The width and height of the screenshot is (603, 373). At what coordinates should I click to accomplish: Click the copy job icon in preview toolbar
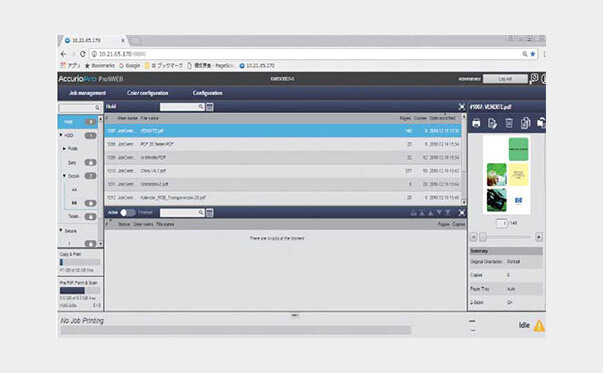tap(525, 123)
